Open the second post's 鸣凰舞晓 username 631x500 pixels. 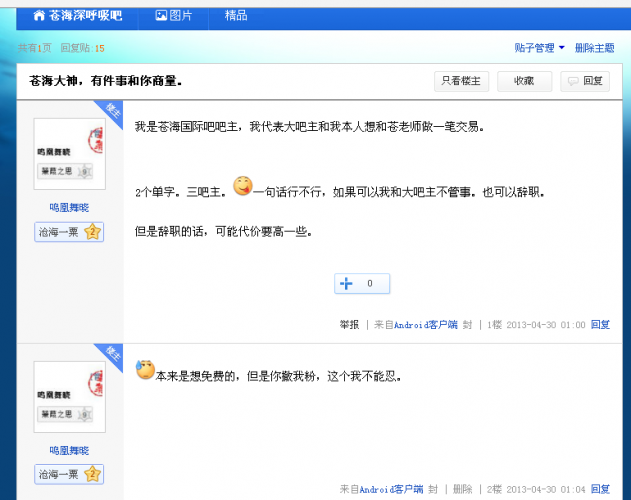69,450
